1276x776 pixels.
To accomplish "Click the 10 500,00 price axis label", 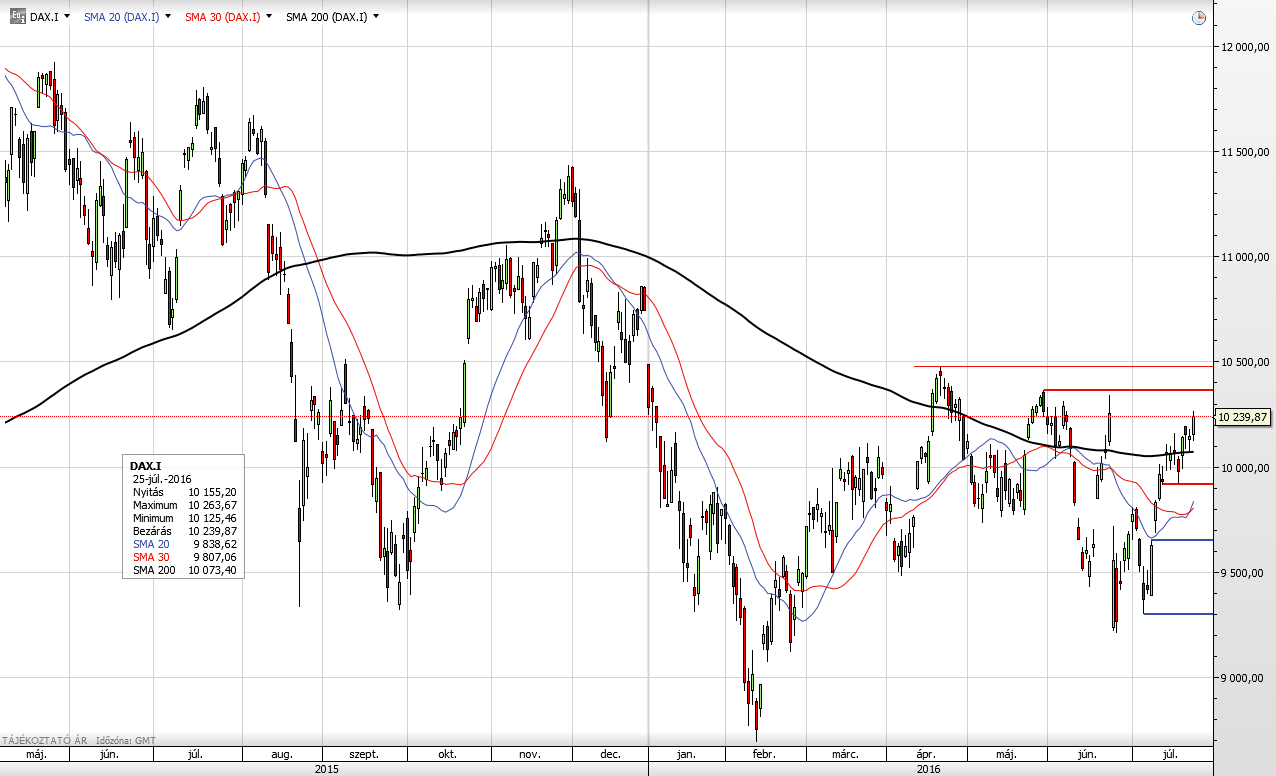I will (1244, 362).
